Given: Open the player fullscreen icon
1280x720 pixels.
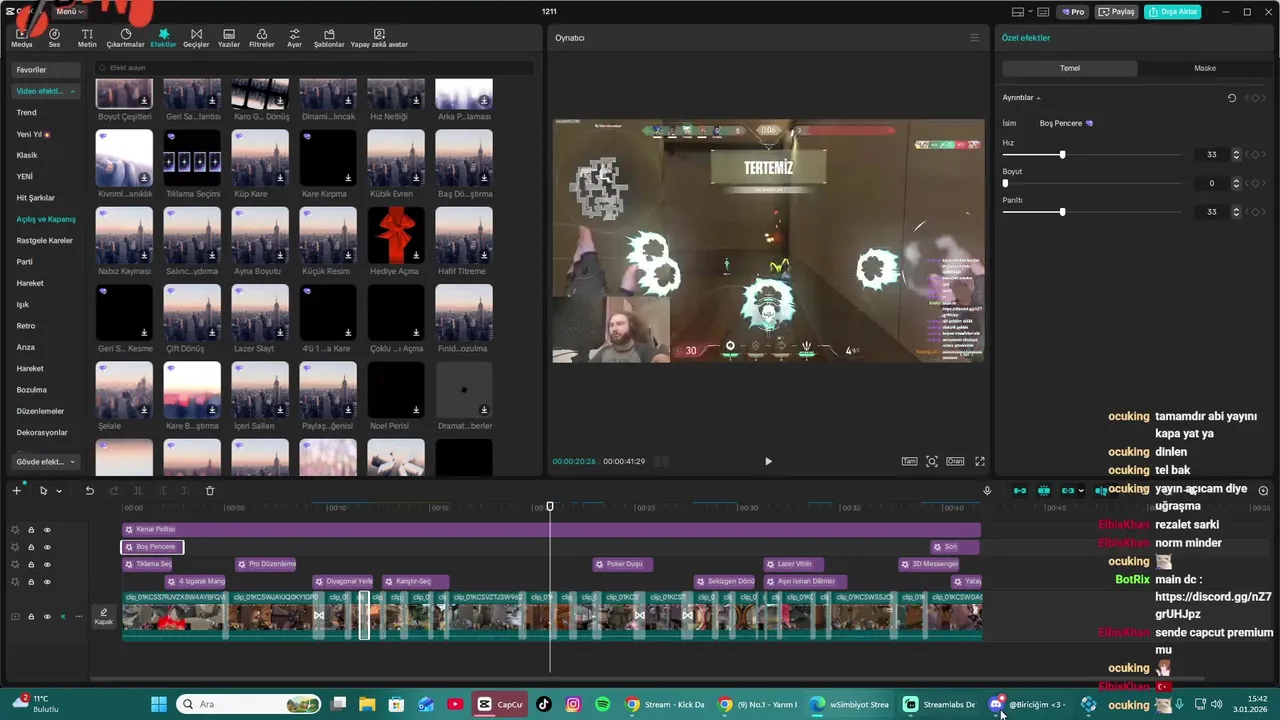Looking at the screenshot, I should [x=980, y=461].
